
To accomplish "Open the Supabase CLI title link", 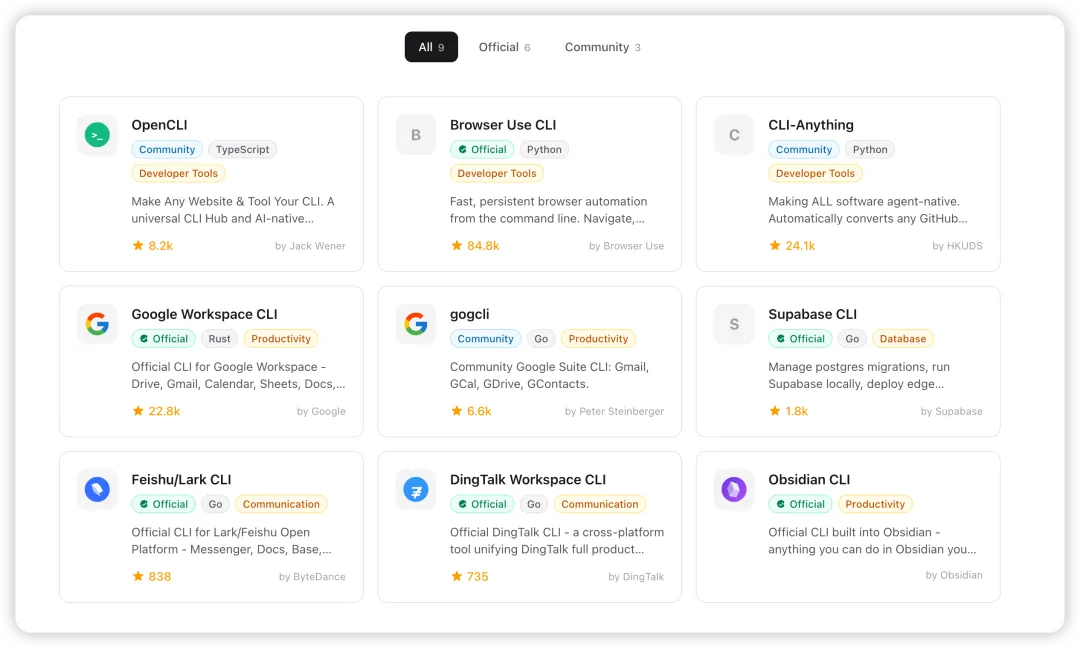I will tap(812, 314).
